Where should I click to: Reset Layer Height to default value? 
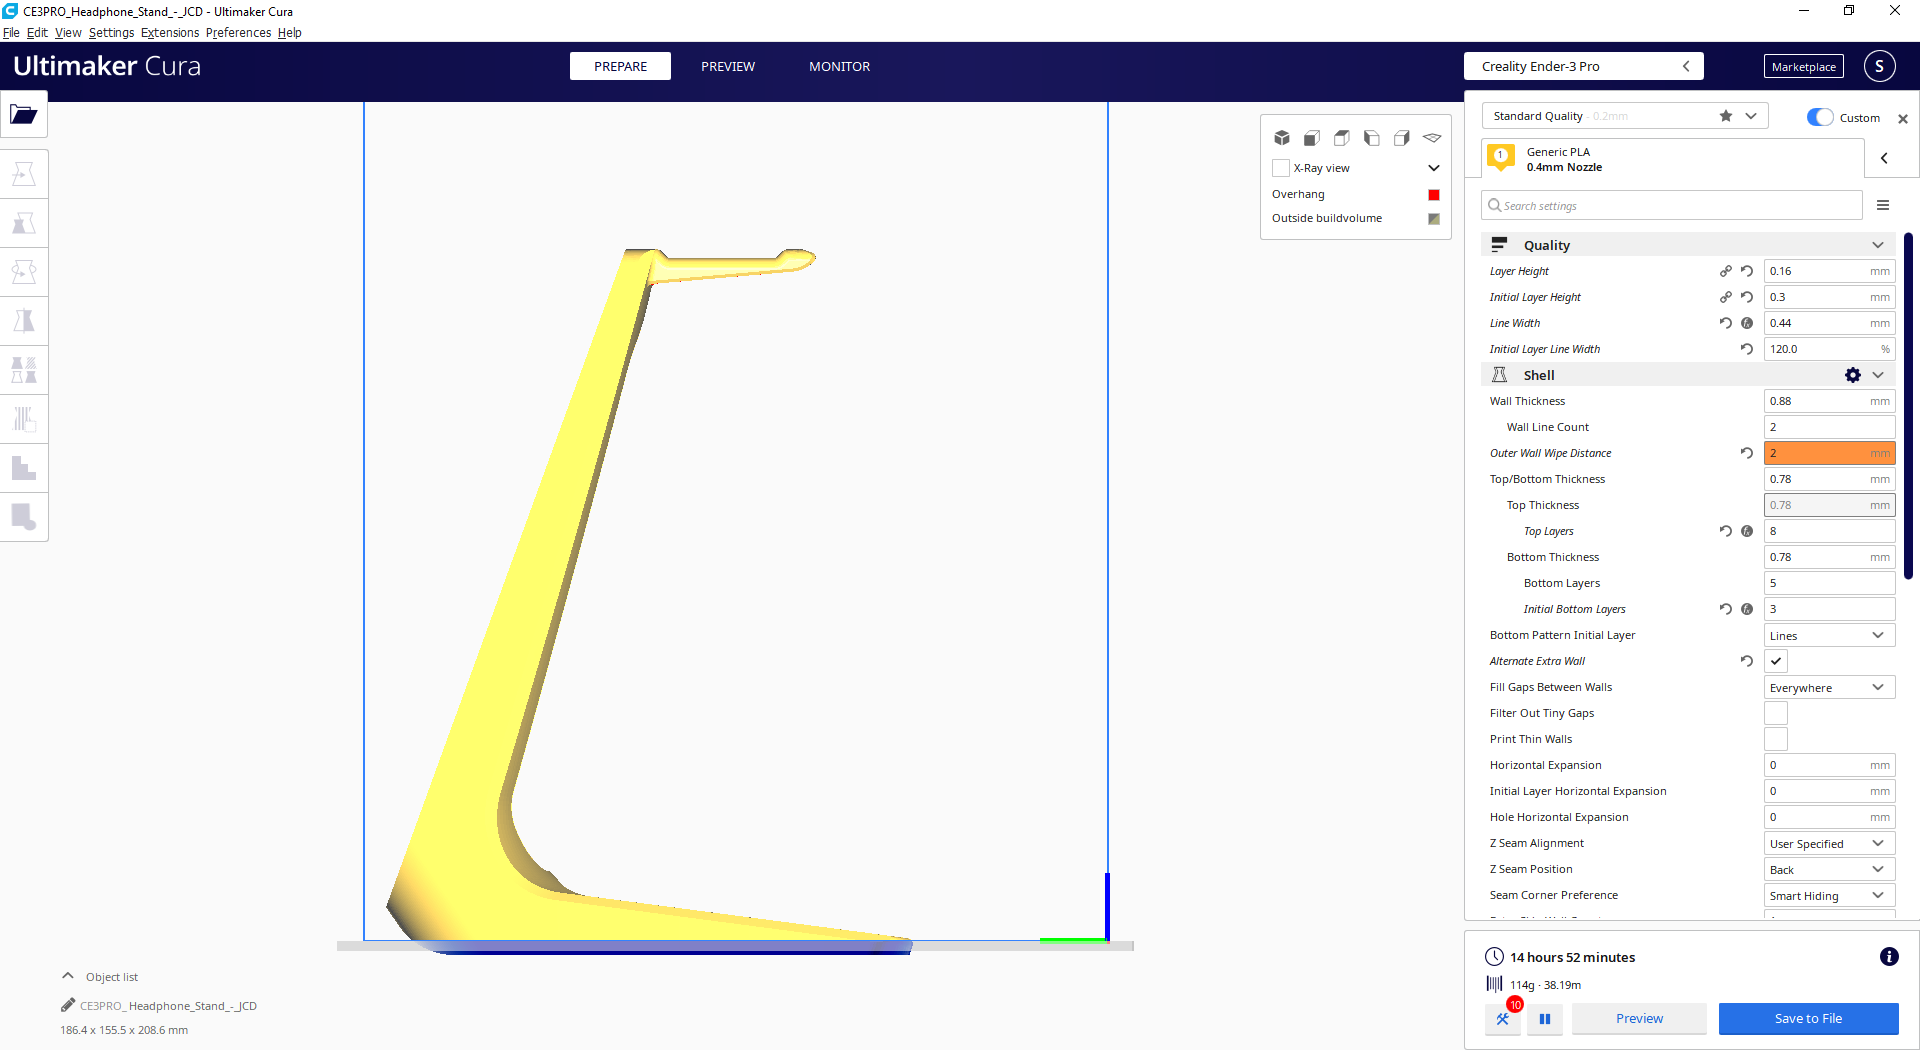click(1747, 271)
